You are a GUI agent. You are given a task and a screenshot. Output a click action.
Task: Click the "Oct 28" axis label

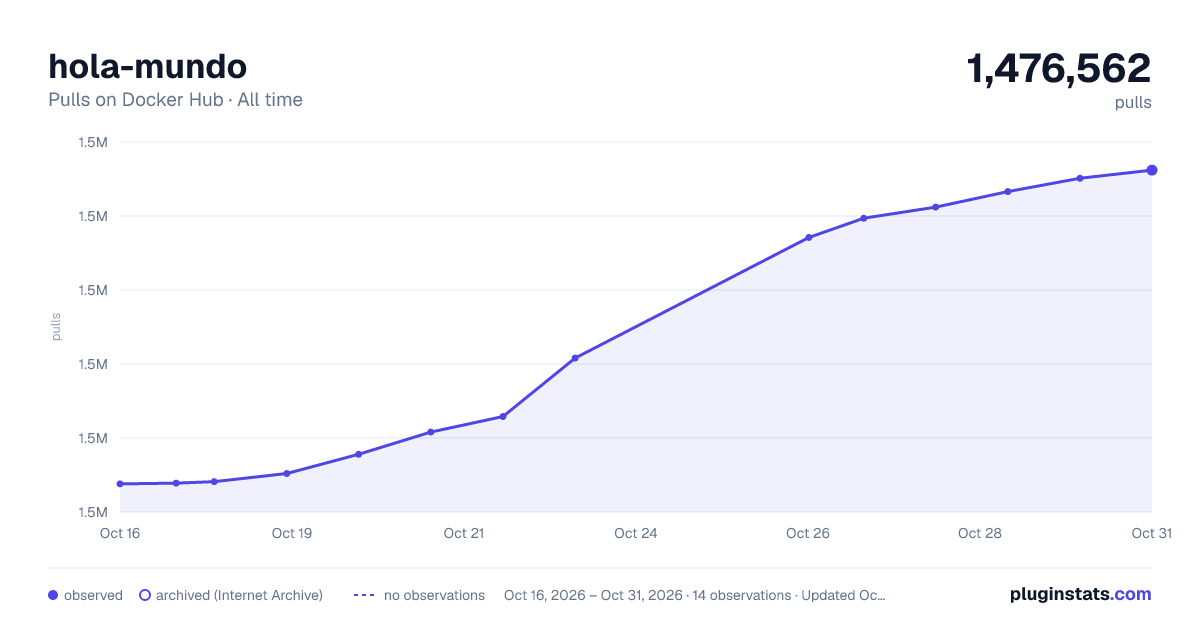(x=980, y=533)
